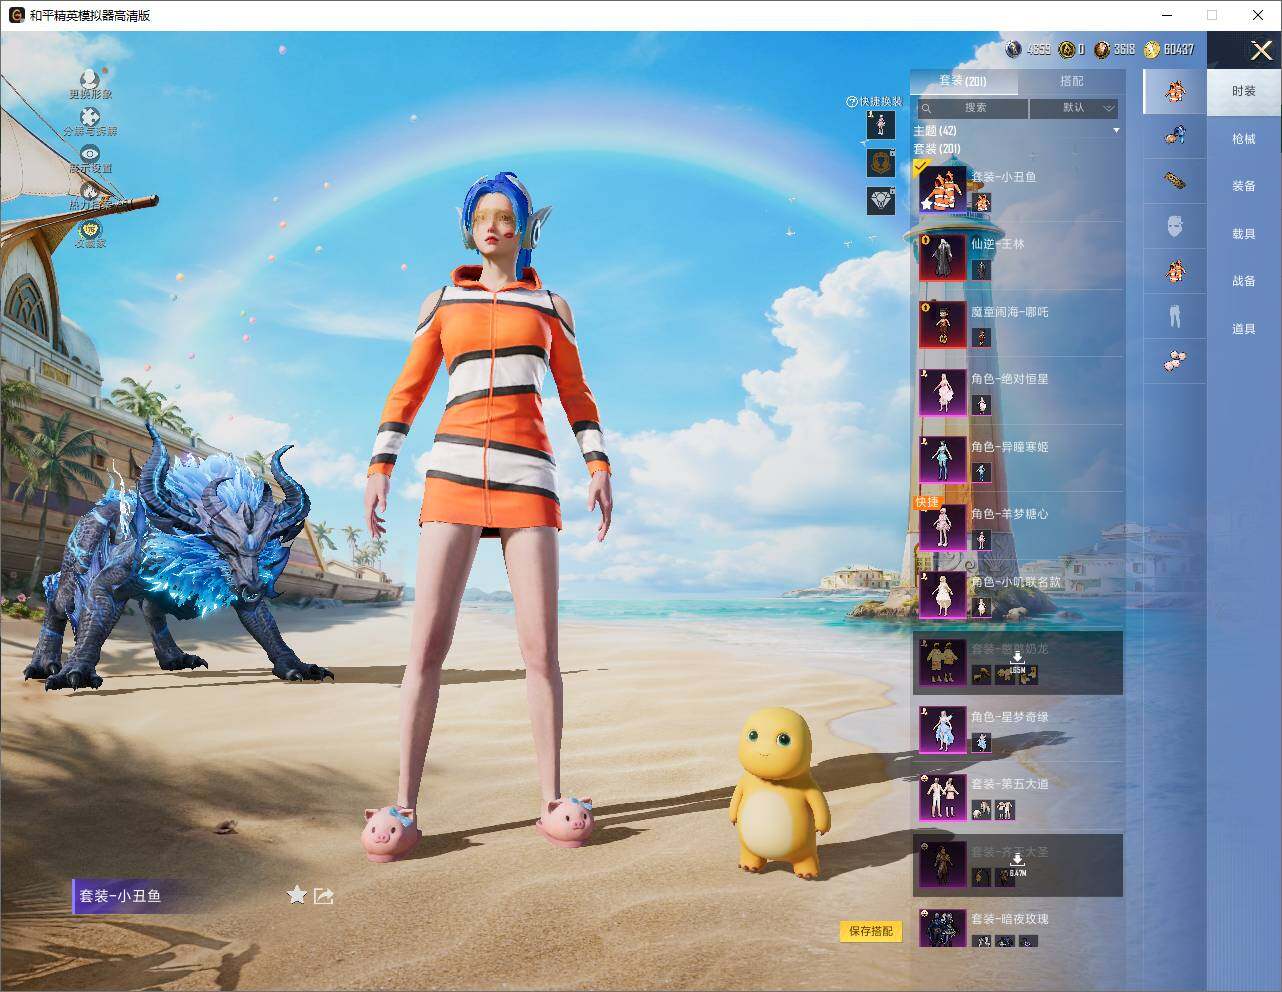This screenshot has width=1282, height=992.
Task: Open the 更换形象 change-avatar icon
Action: [90, 79]
